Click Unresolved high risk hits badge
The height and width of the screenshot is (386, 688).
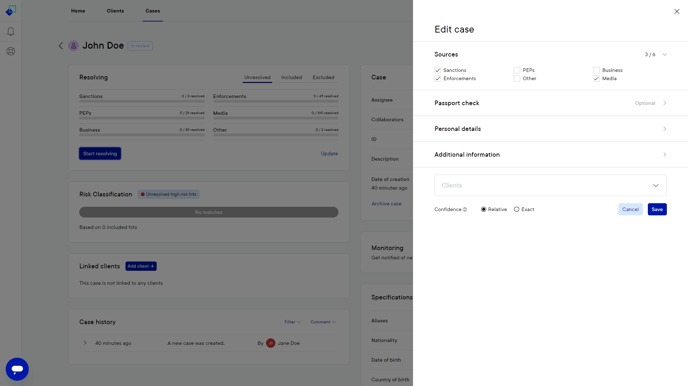(x=168, y=194)
